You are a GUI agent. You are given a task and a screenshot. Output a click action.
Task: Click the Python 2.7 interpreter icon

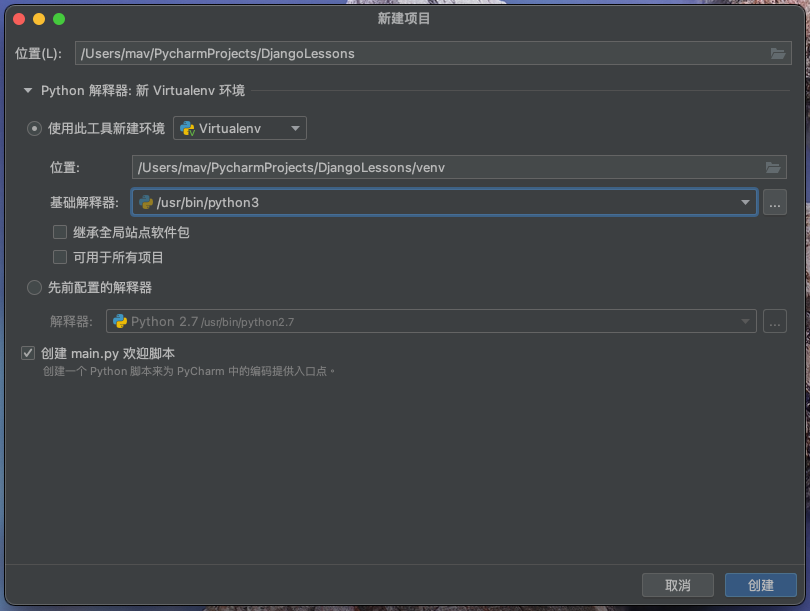pos(120,322)
